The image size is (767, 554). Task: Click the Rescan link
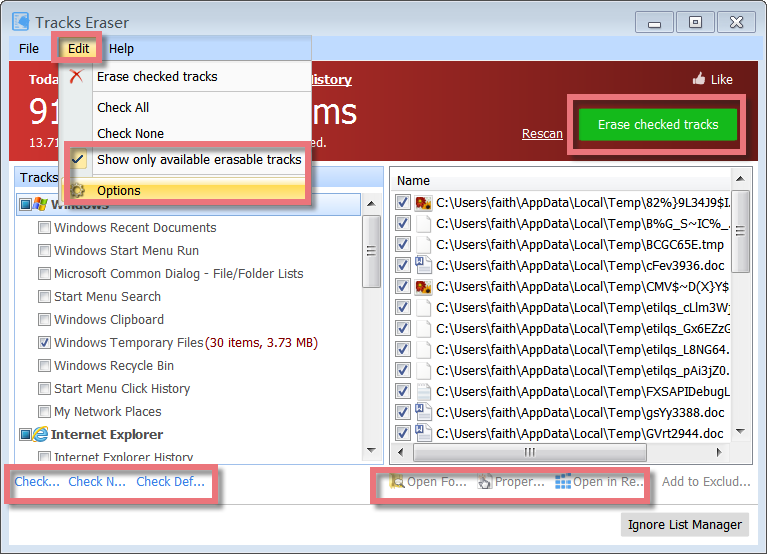point(542,134)
